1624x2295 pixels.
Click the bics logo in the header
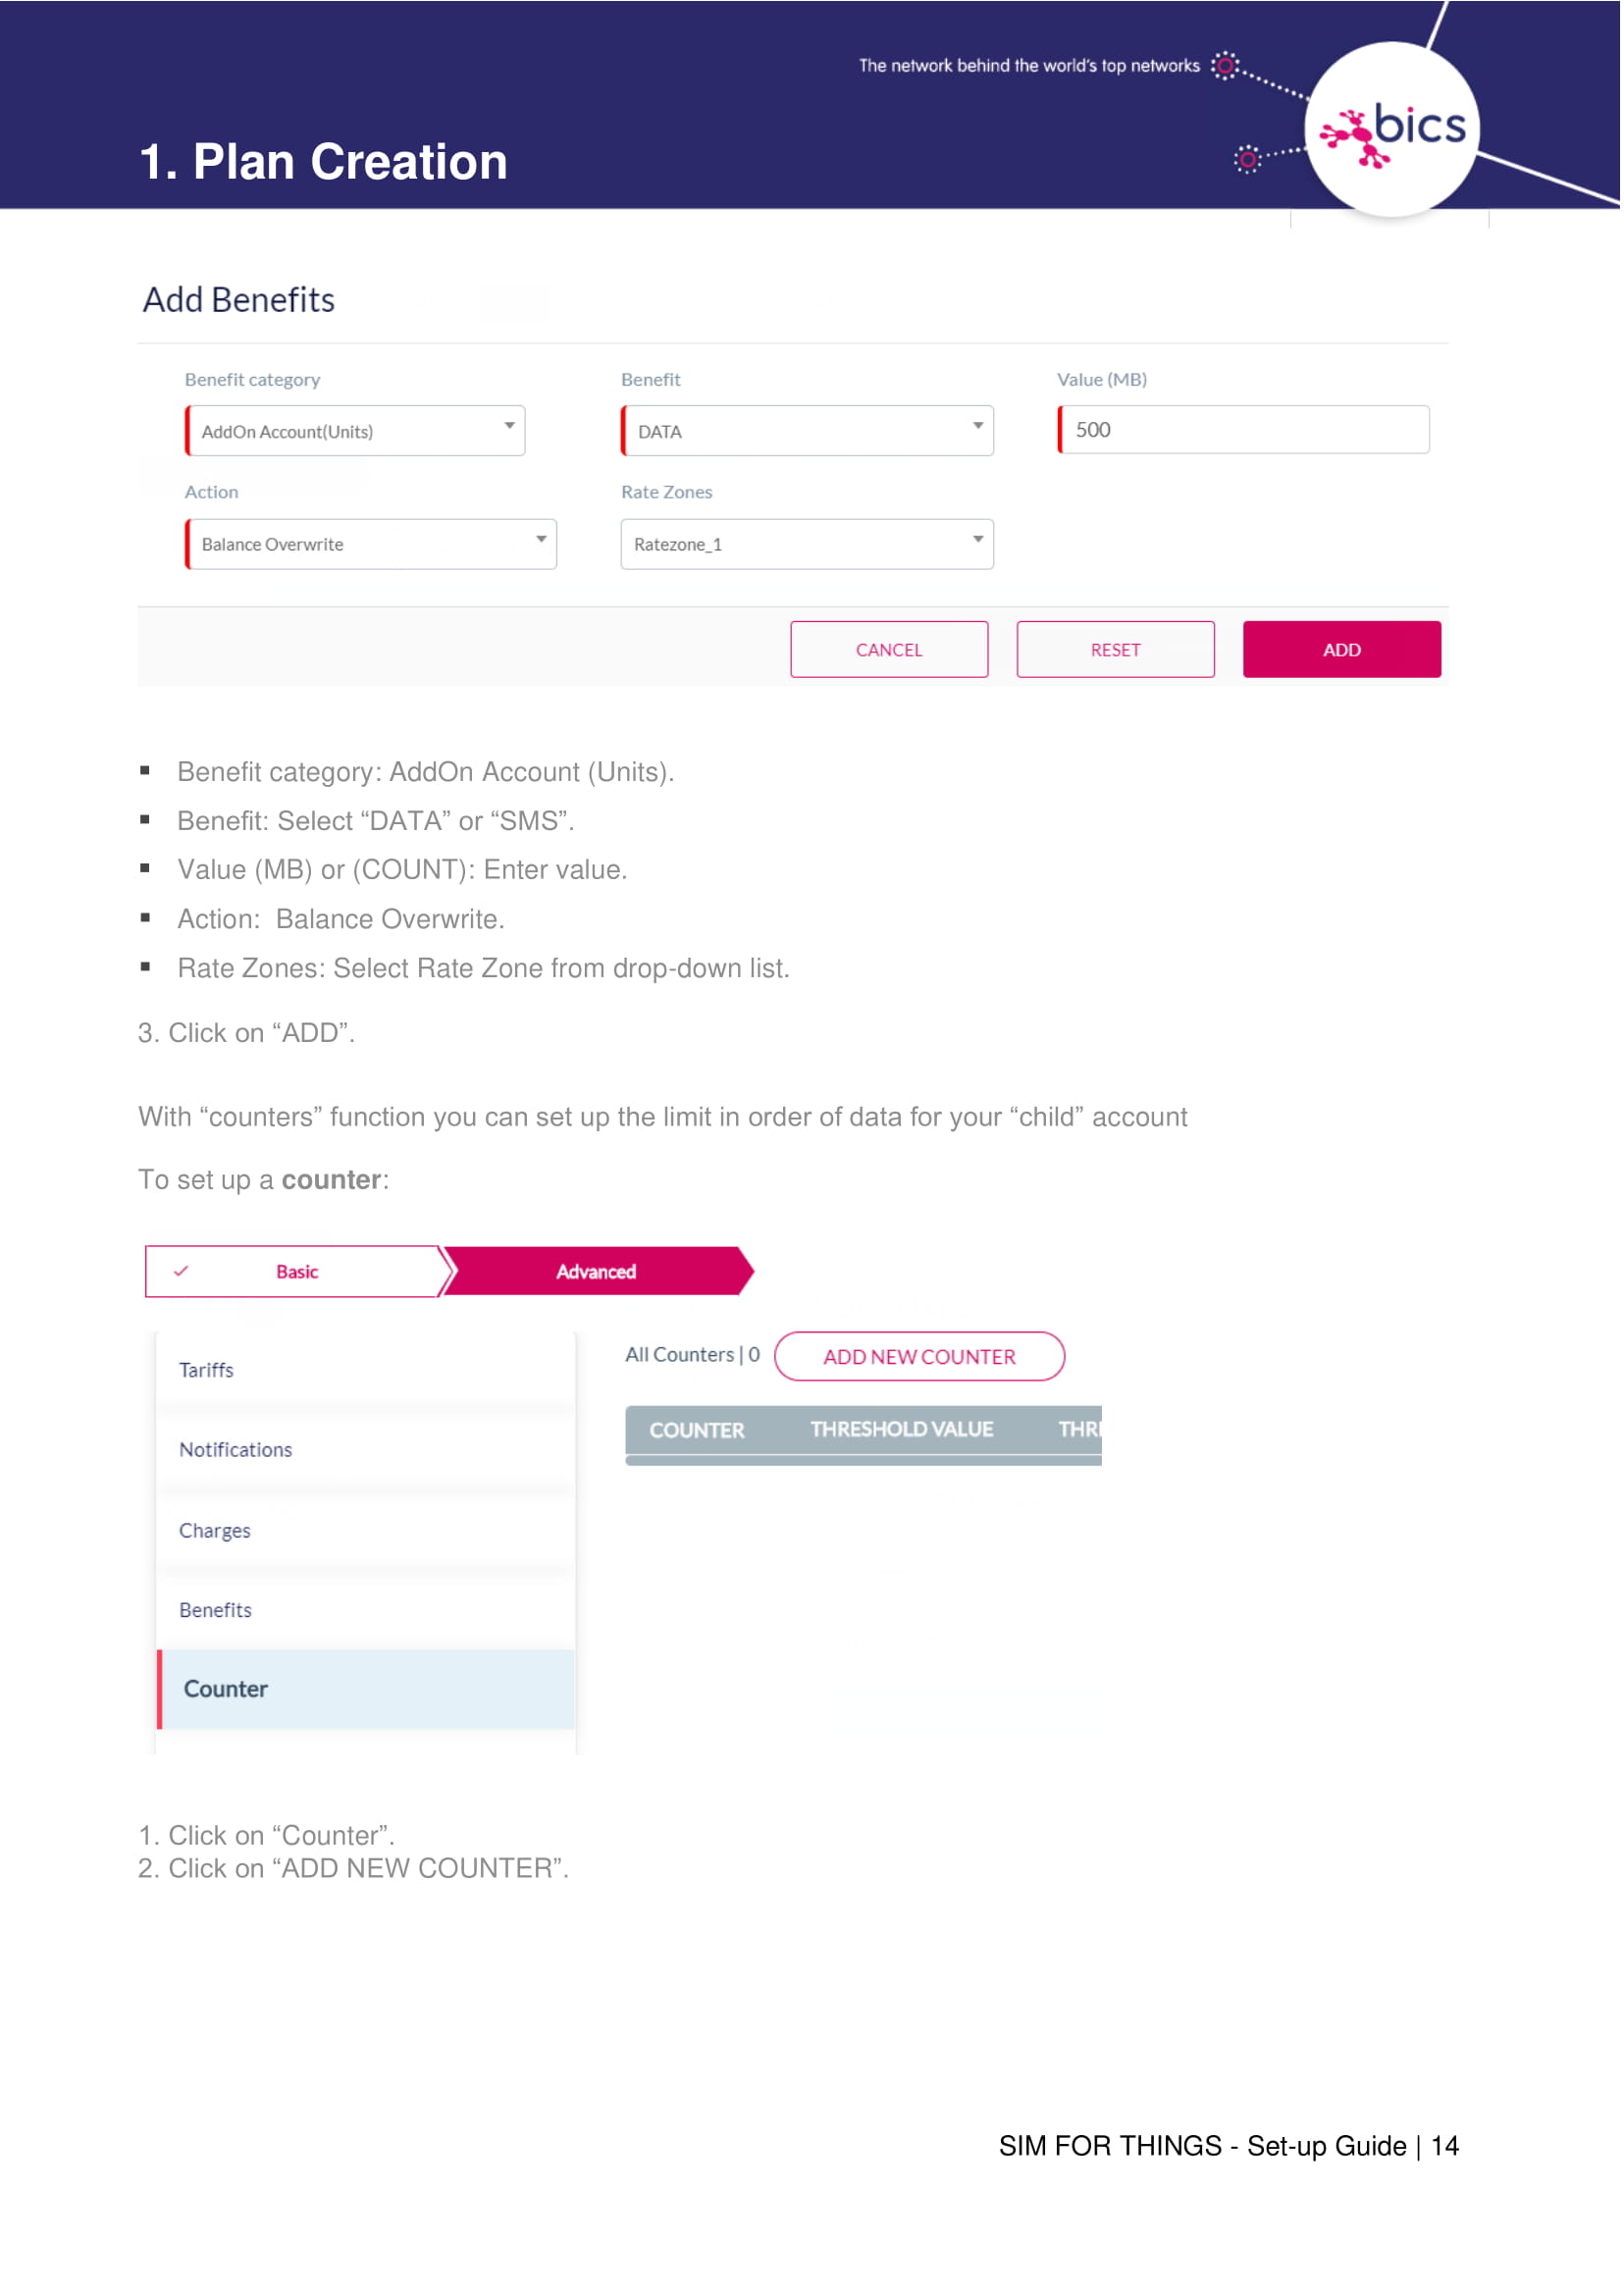(x=1394, y=130)
